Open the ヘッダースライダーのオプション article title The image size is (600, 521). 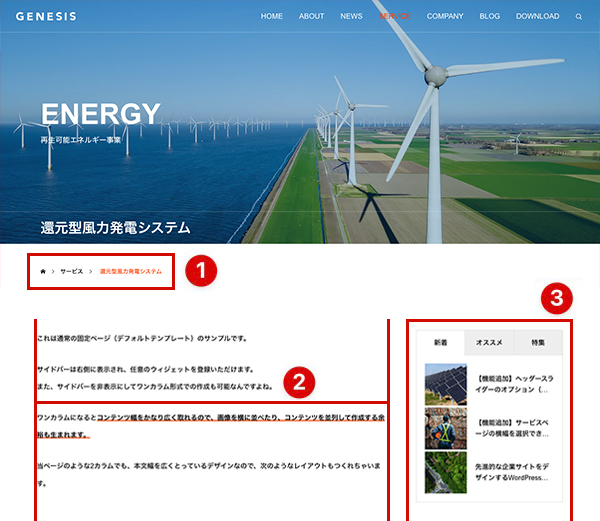[x=514, y=385]
